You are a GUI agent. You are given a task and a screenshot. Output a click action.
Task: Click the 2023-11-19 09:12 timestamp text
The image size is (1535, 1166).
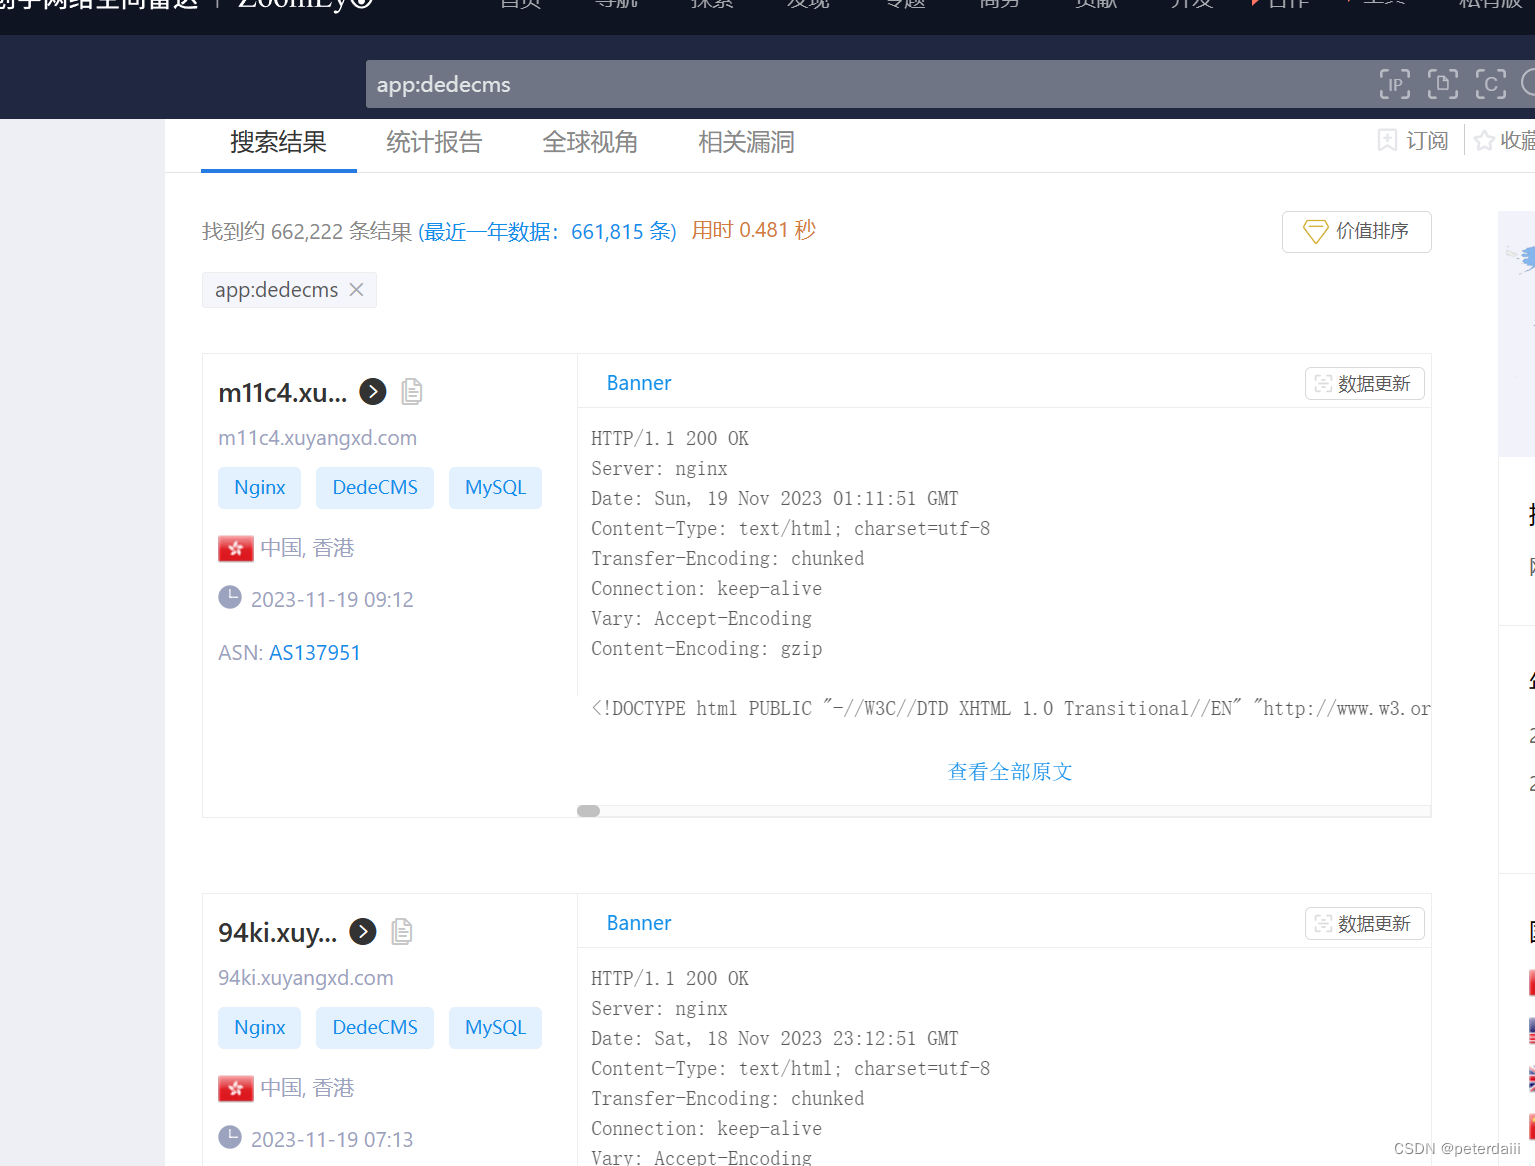pos(332,600)
